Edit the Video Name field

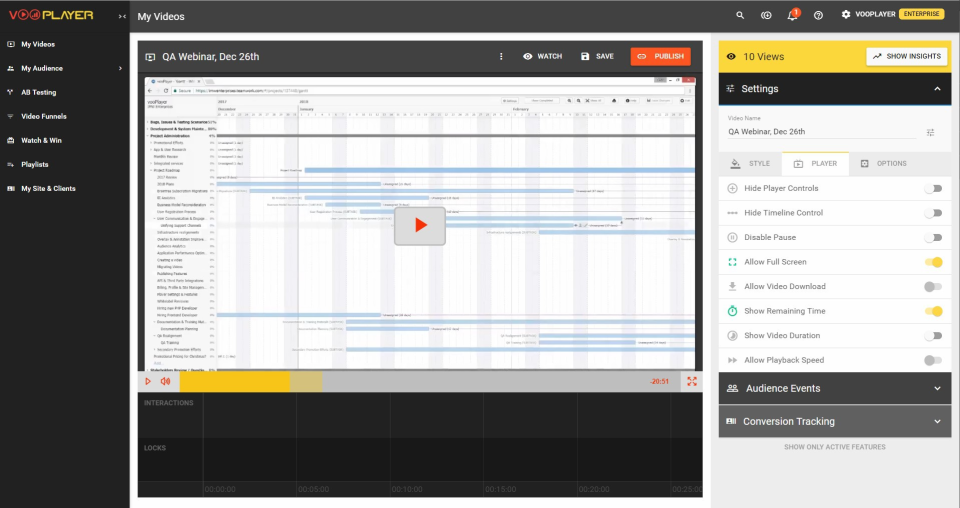coord(822,132)
